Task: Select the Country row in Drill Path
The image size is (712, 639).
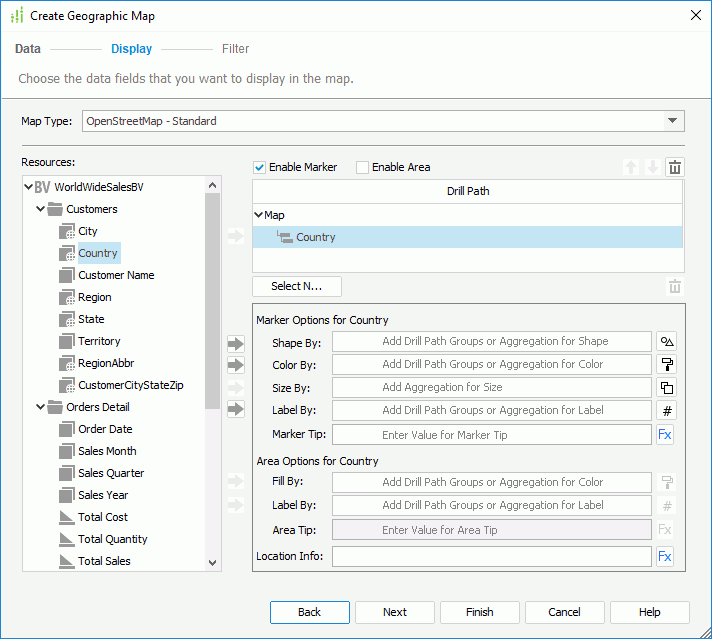Action: pyautogui.click(x=468, y=237)
